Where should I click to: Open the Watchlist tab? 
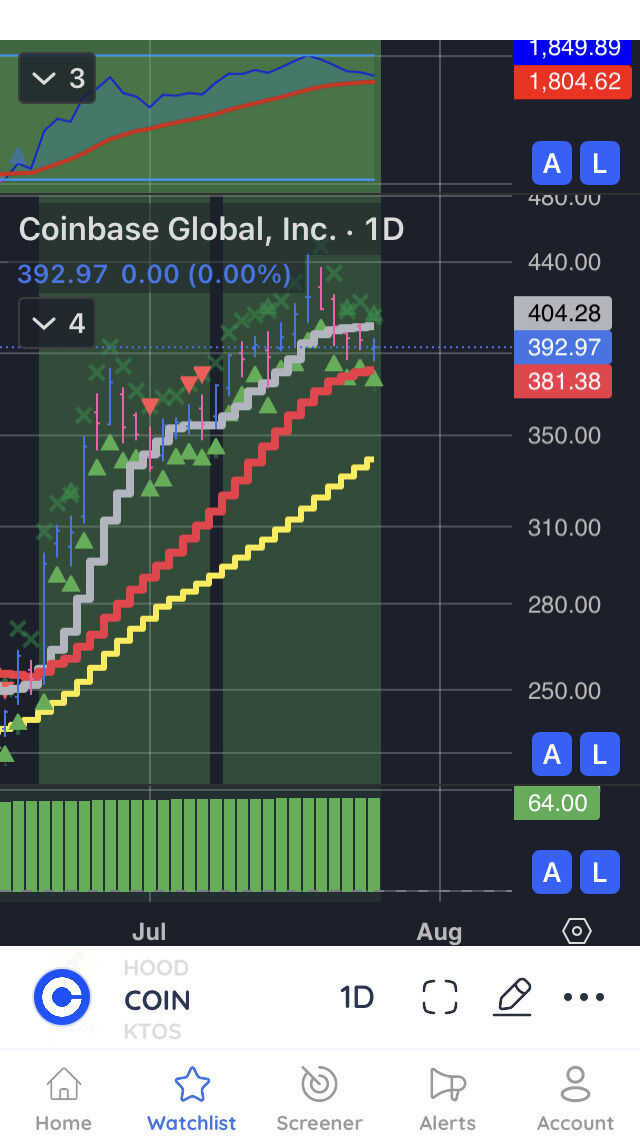point(192,1098)
